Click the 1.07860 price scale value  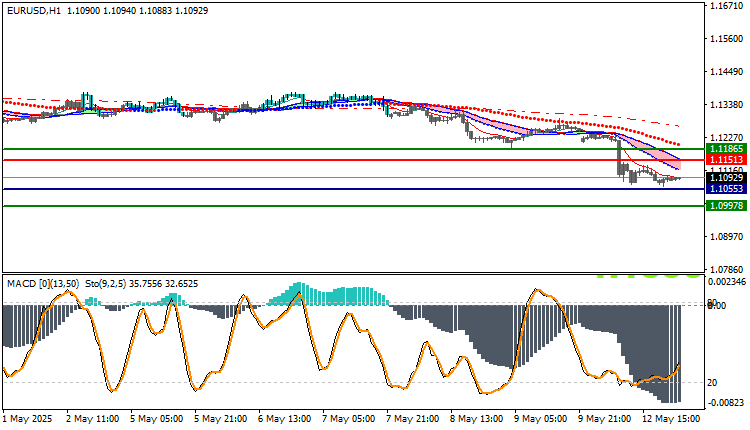(727, 270)
